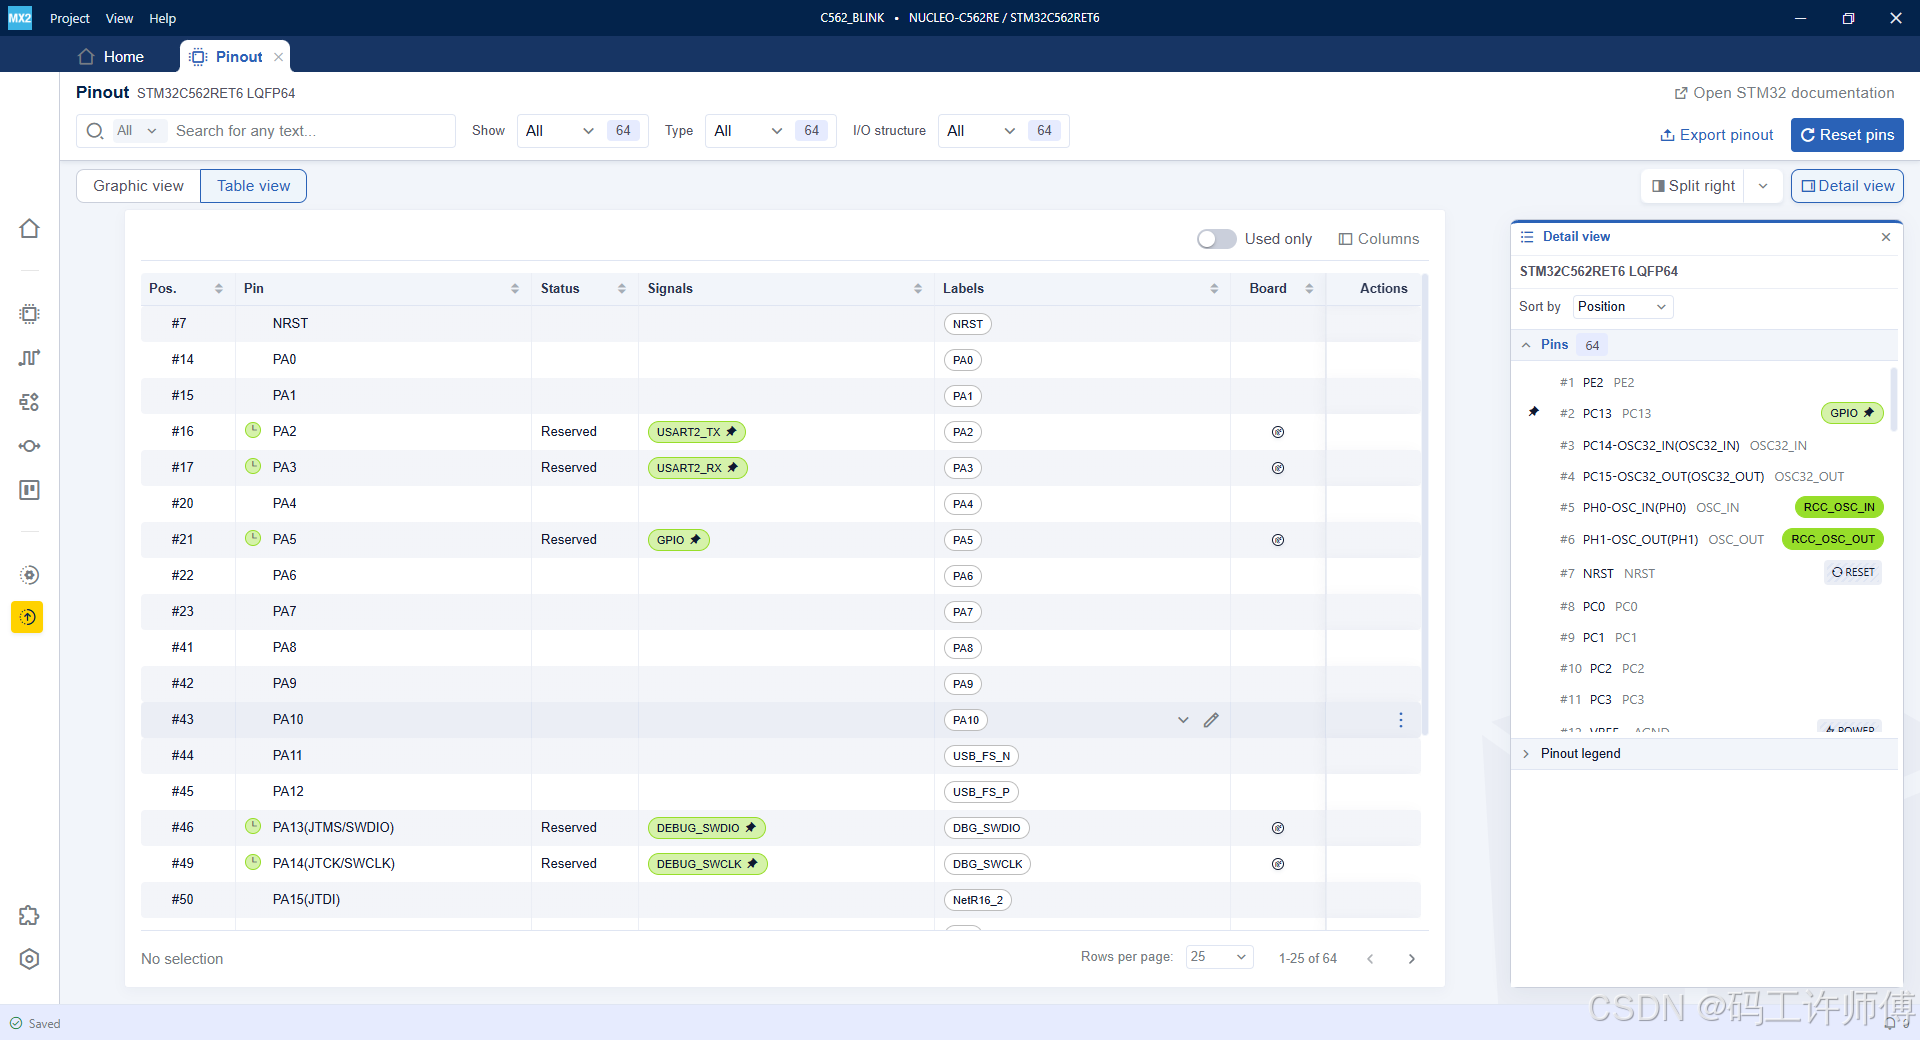Click the board icon in PA14 row

[x=1278, y=864]
